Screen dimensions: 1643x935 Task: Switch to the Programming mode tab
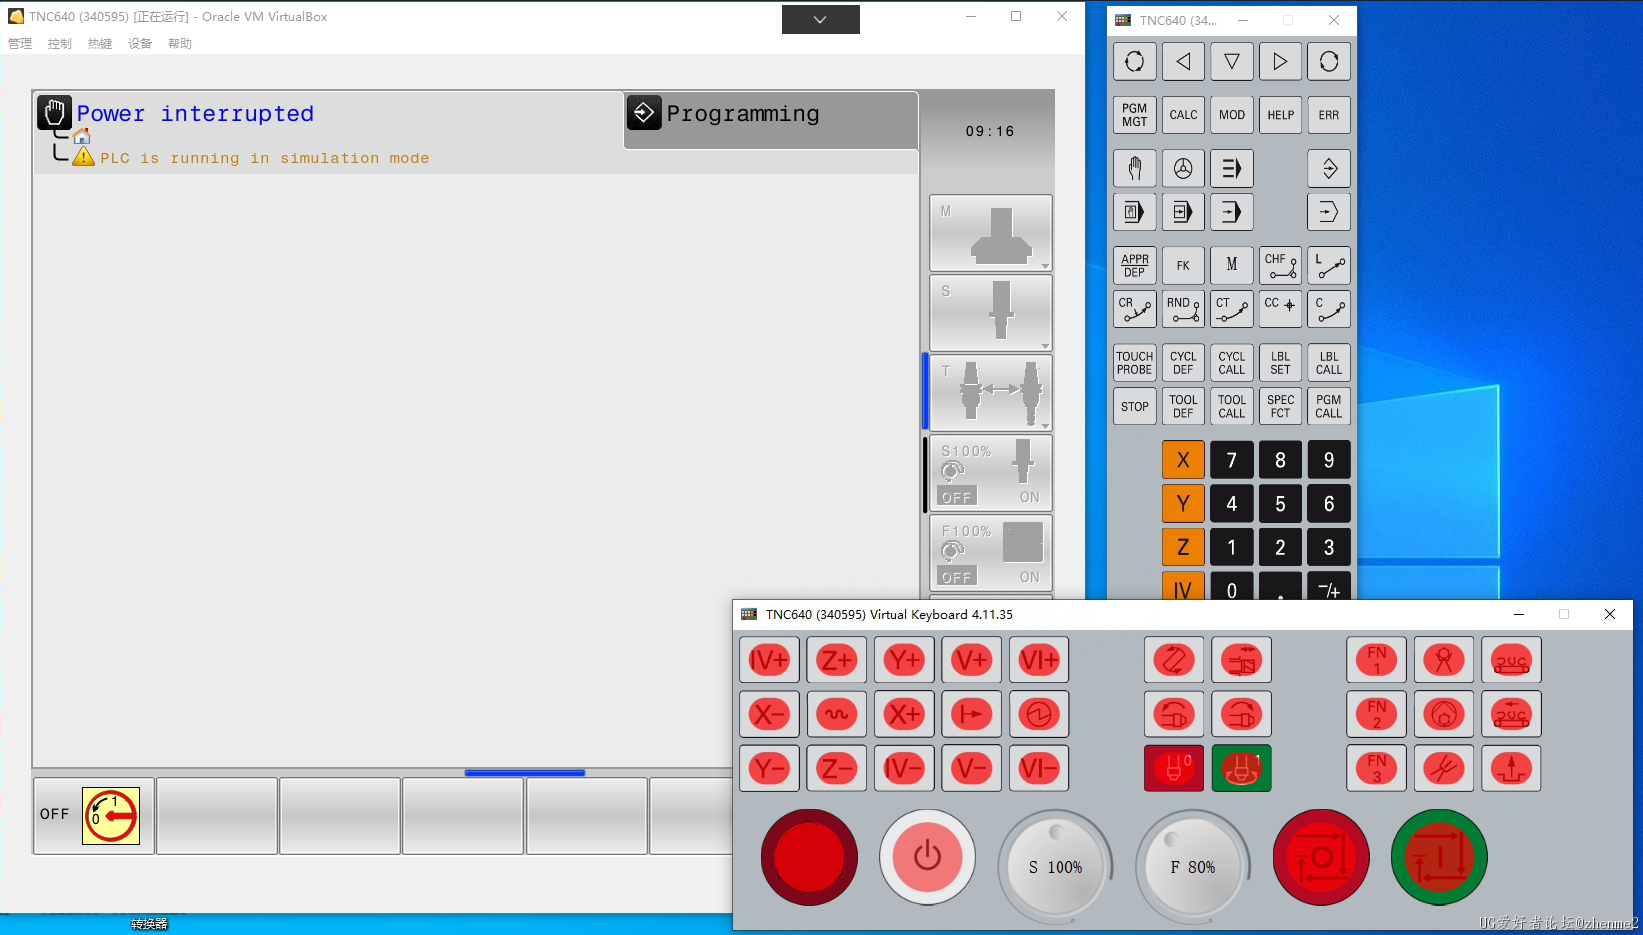tap(771, 120)
